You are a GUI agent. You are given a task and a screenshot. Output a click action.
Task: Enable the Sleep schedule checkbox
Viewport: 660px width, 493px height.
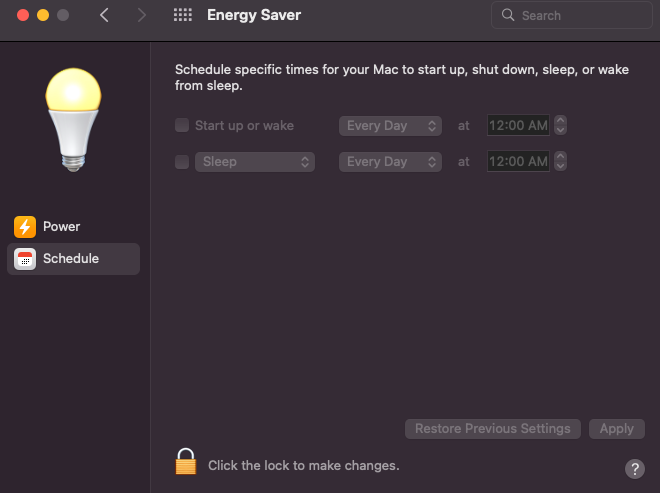[x=182, y=161]
